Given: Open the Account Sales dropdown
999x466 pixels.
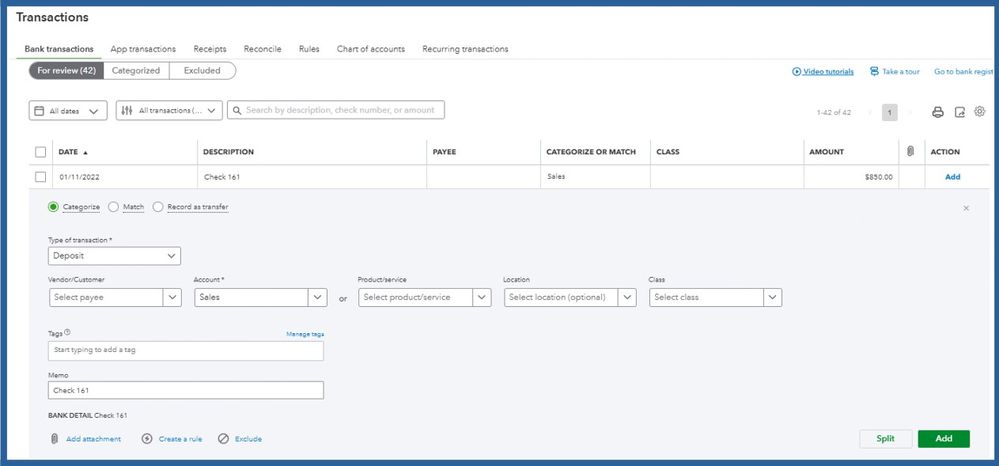Looking at the screenshot, I should [261, 298].
